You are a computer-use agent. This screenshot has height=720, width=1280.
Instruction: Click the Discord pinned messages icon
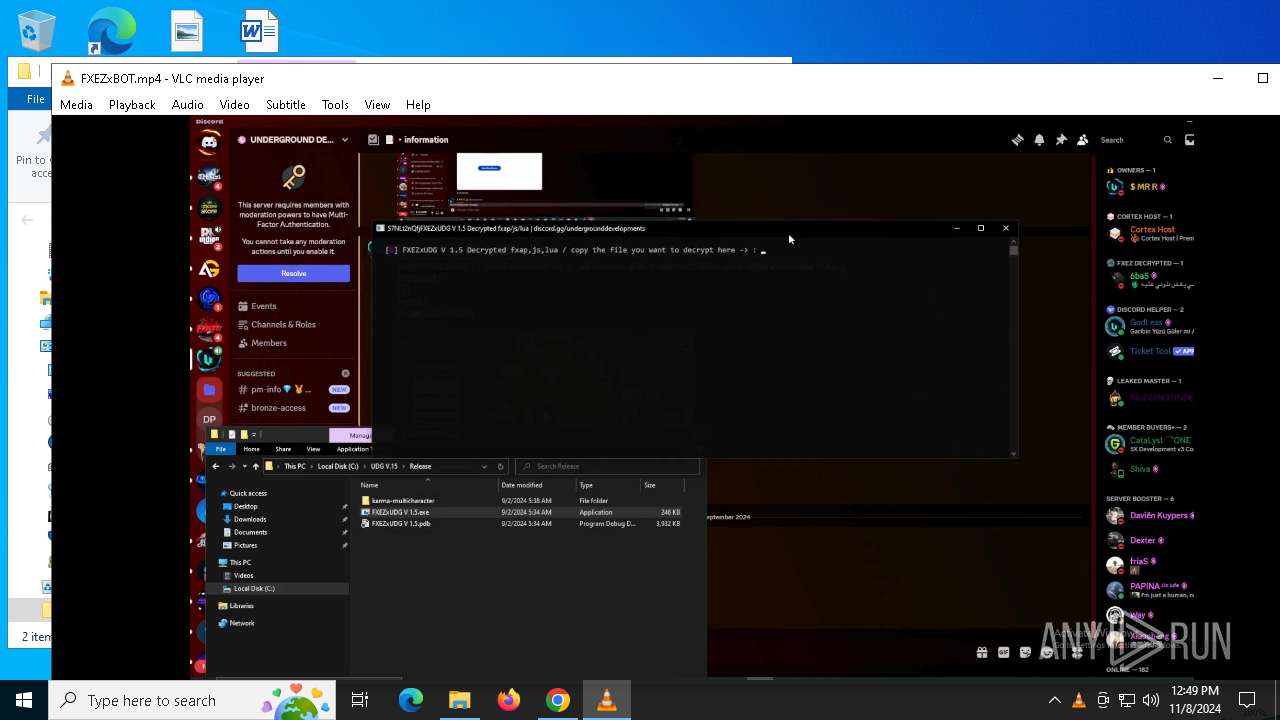tap(1061, 140)
